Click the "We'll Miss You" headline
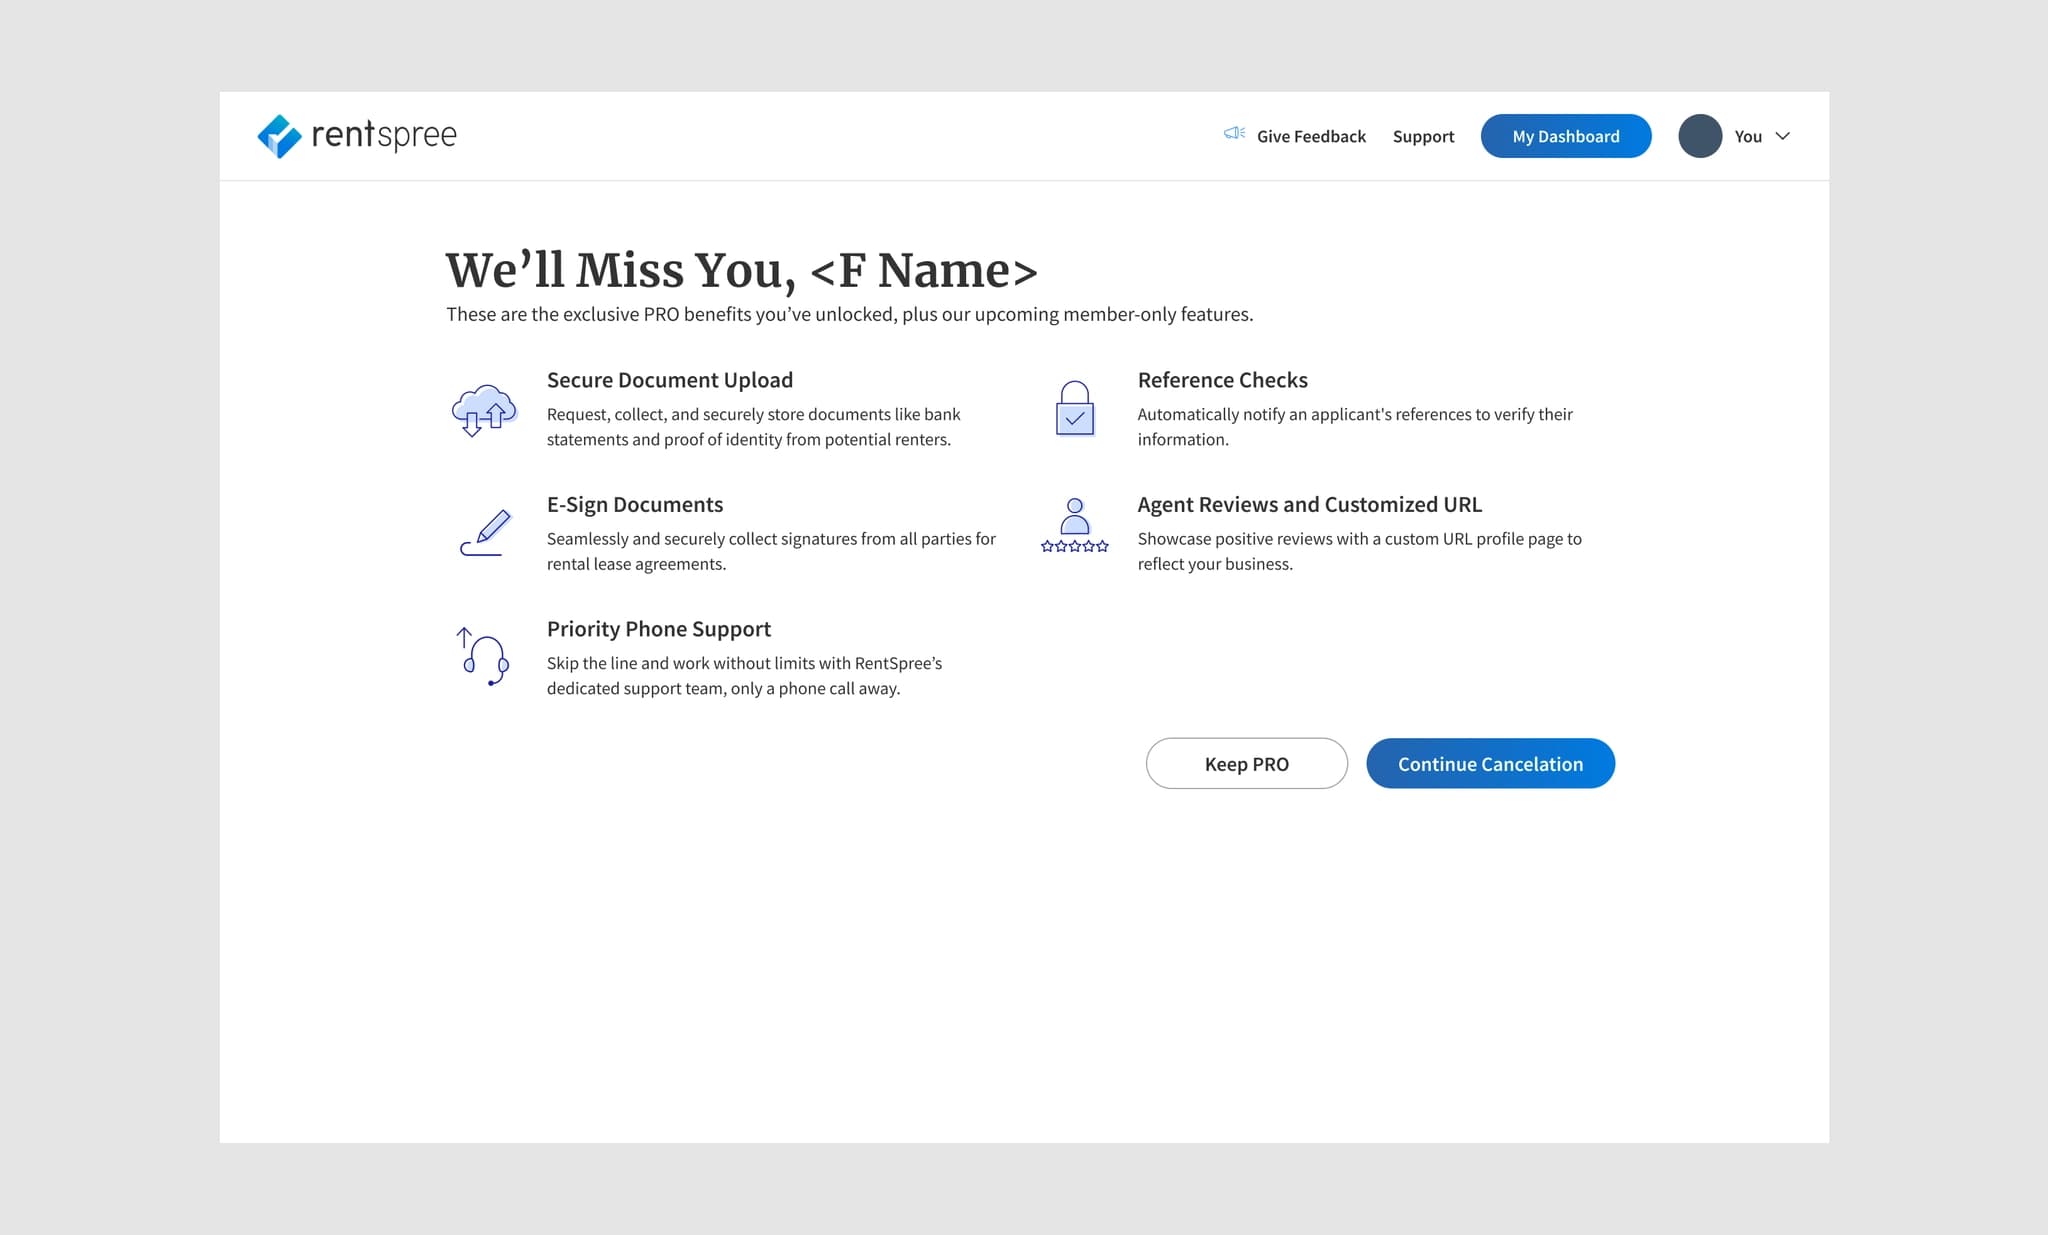Viewport: 2048px width, 1235px height. (741, 270)
